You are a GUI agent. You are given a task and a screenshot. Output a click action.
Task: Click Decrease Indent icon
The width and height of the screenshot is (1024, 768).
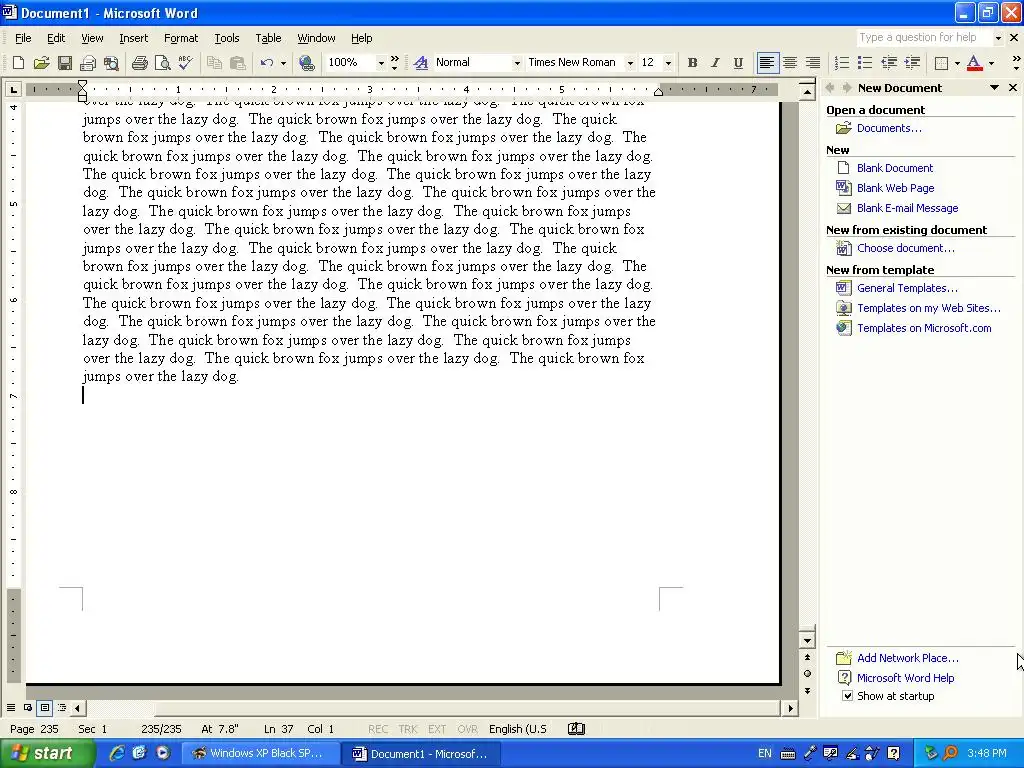pos(889,63)
